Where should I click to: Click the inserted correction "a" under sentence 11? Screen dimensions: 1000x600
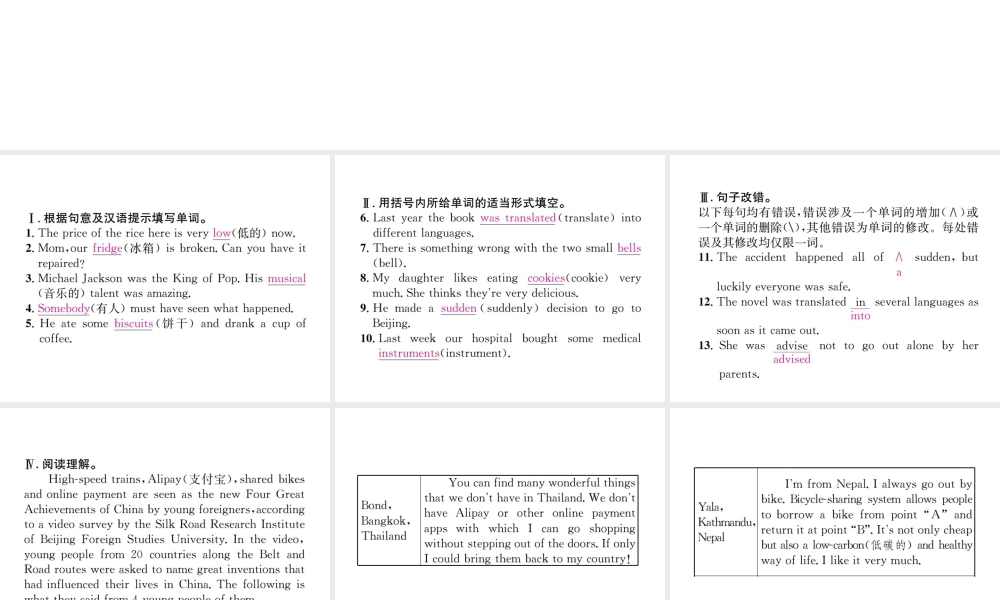(x=899, y=273)
